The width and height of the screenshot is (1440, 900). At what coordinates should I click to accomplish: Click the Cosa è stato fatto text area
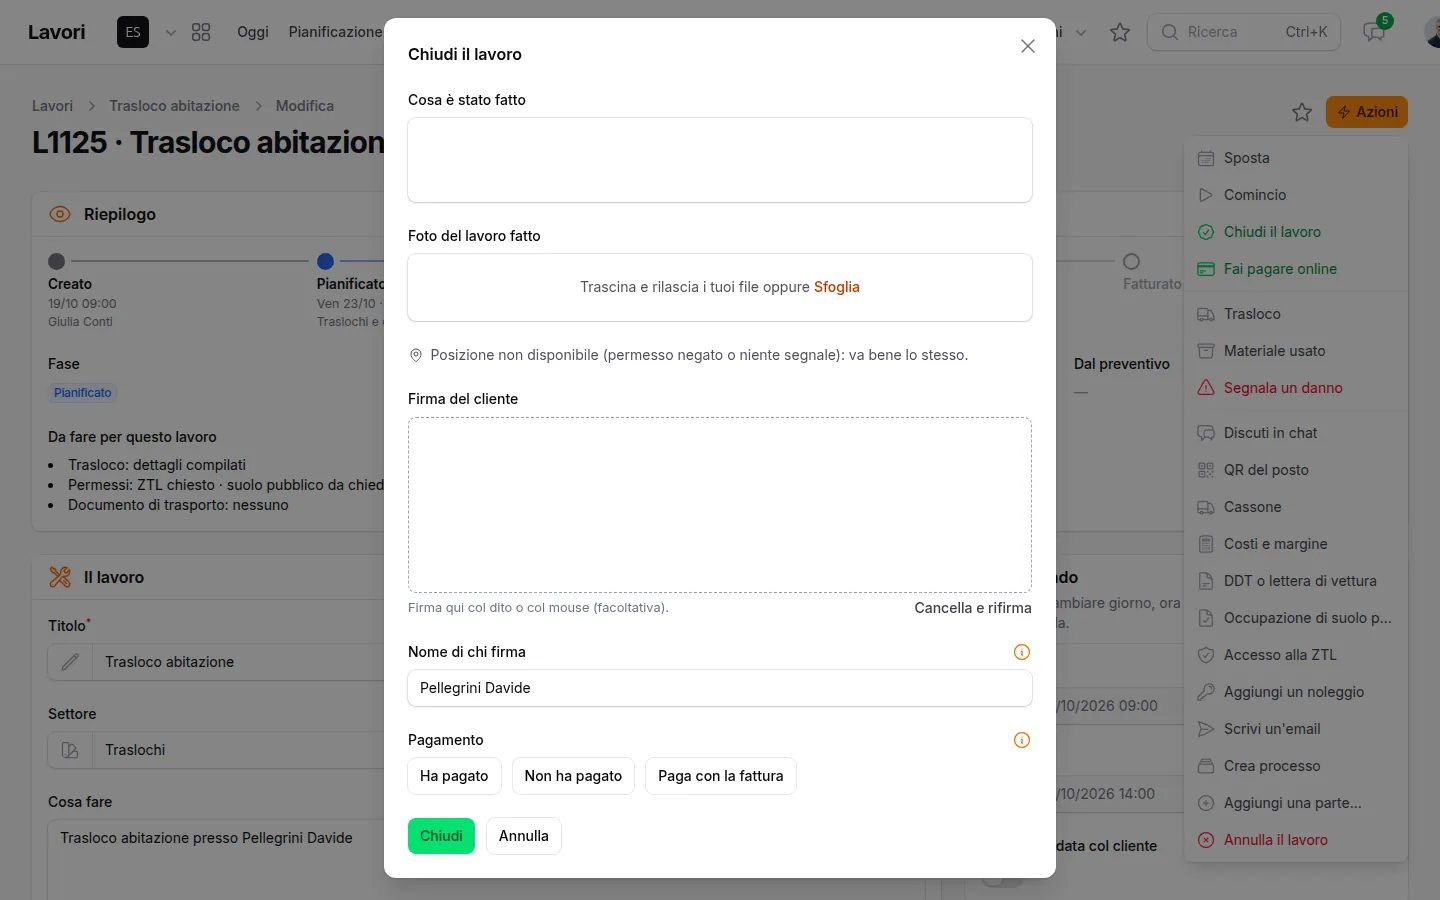coord(720,160)
